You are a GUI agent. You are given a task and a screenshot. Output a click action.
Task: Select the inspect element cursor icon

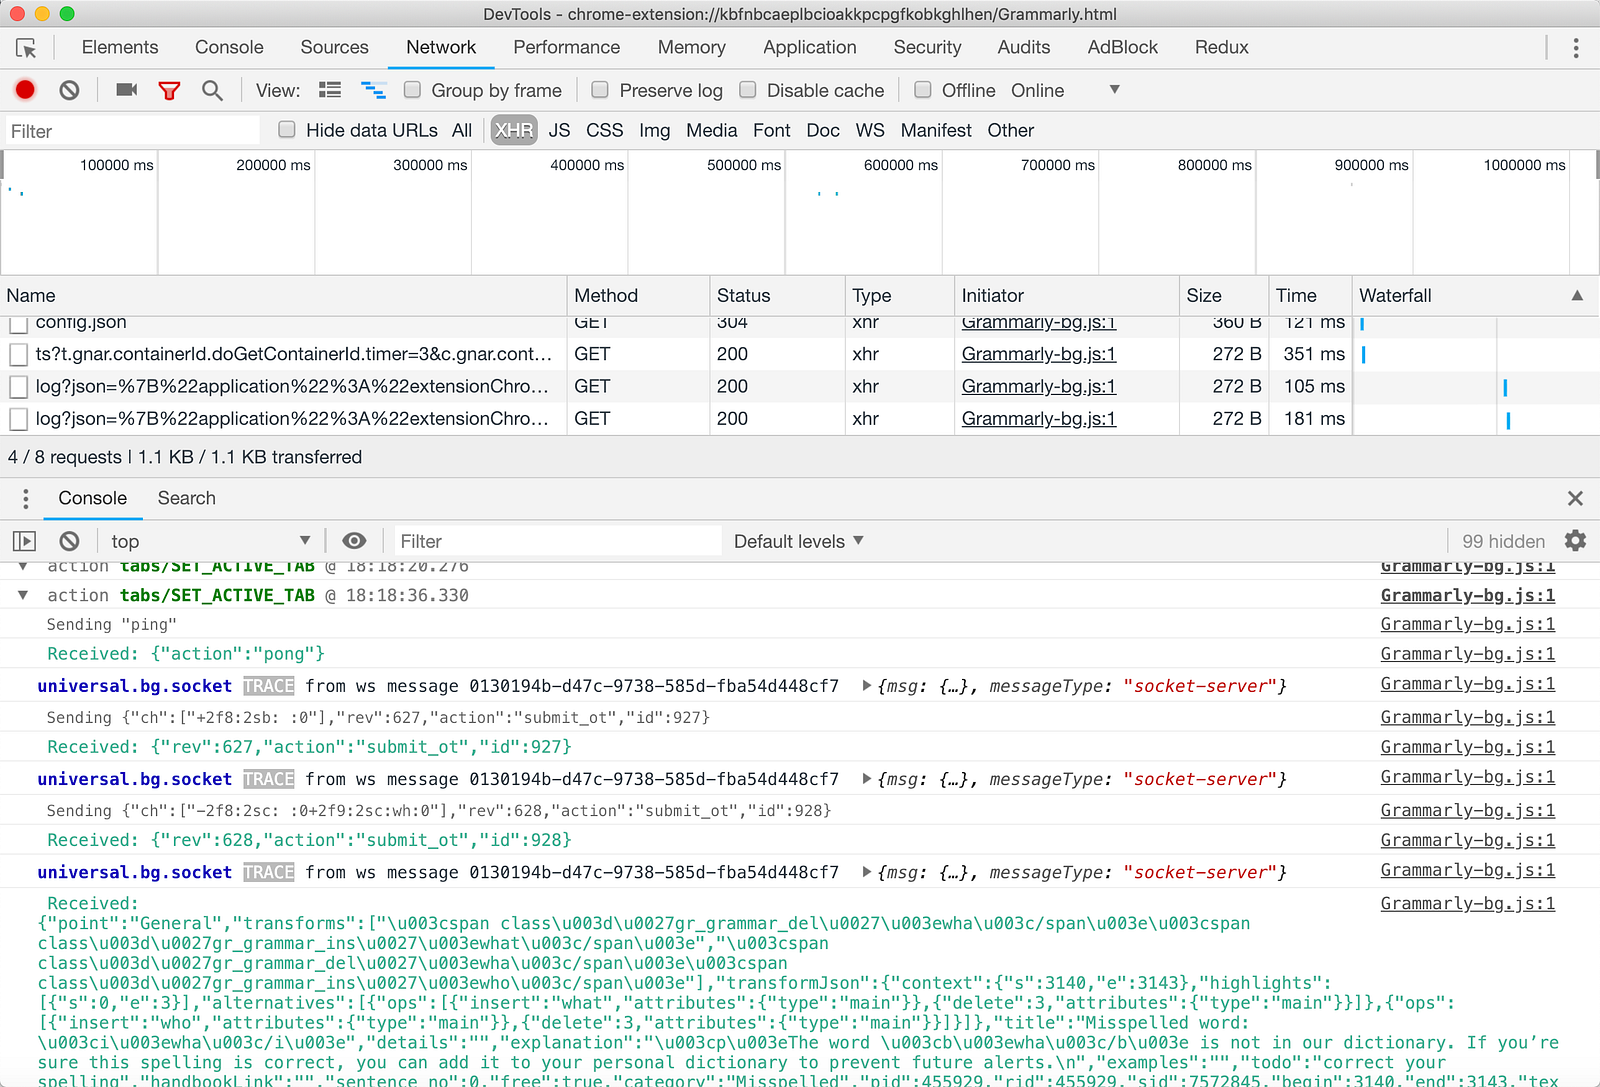26,48
